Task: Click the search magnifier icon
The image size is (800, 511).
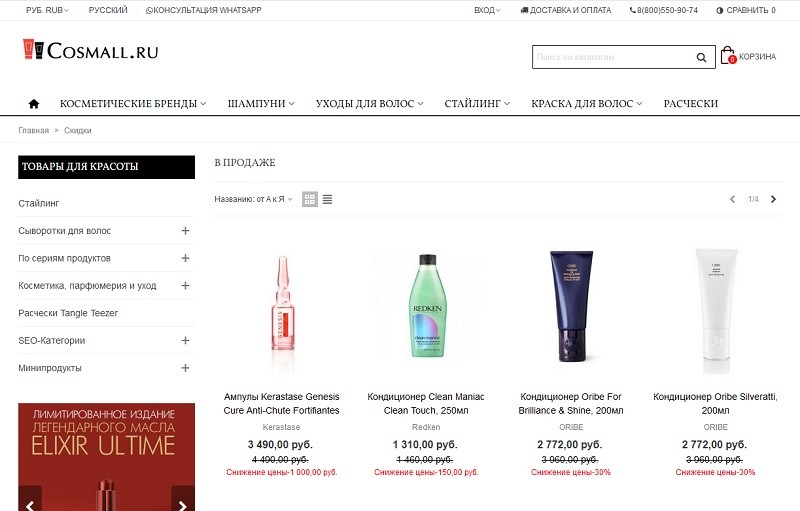Action: [702, 57]
